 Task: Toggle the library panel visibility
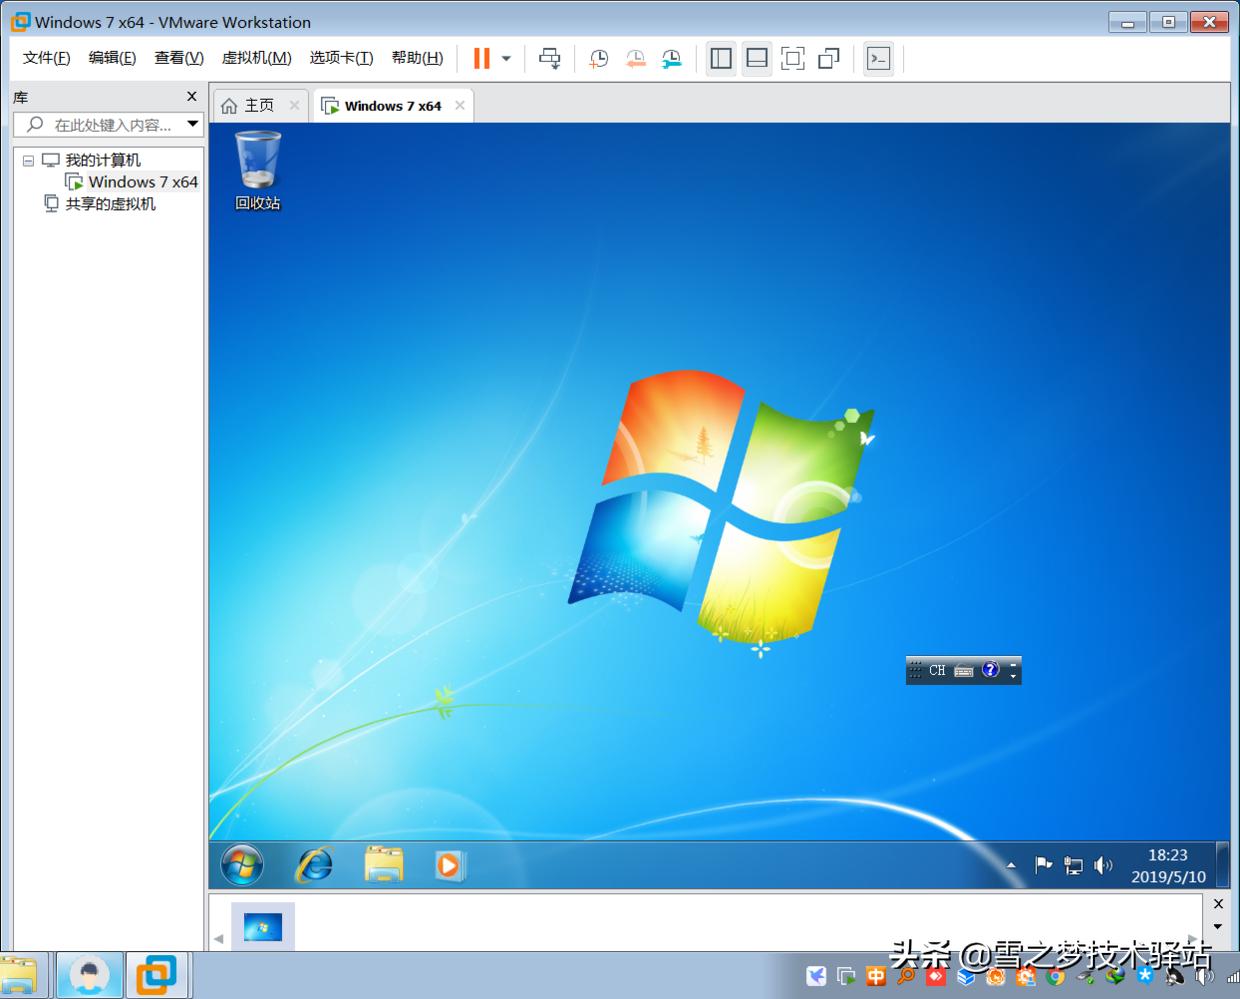[x=720, y=58]
